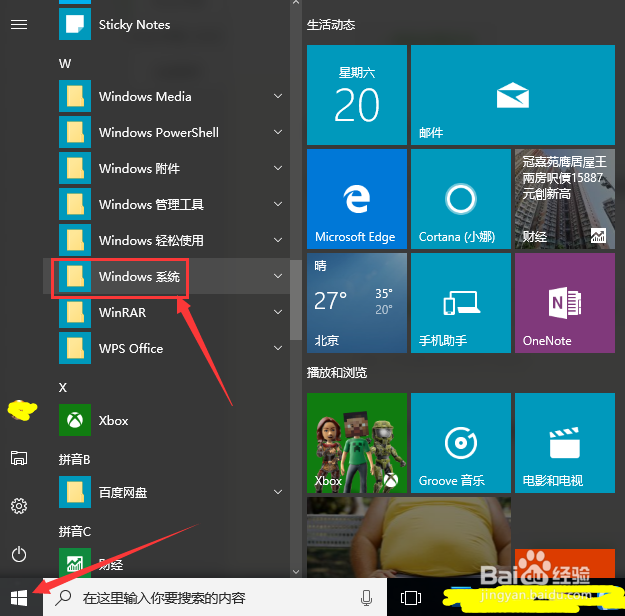Screen dimensions: 625x616
Task: Launch Sticky Notes app
Action: pyautogui.click(x=166, y=25)
